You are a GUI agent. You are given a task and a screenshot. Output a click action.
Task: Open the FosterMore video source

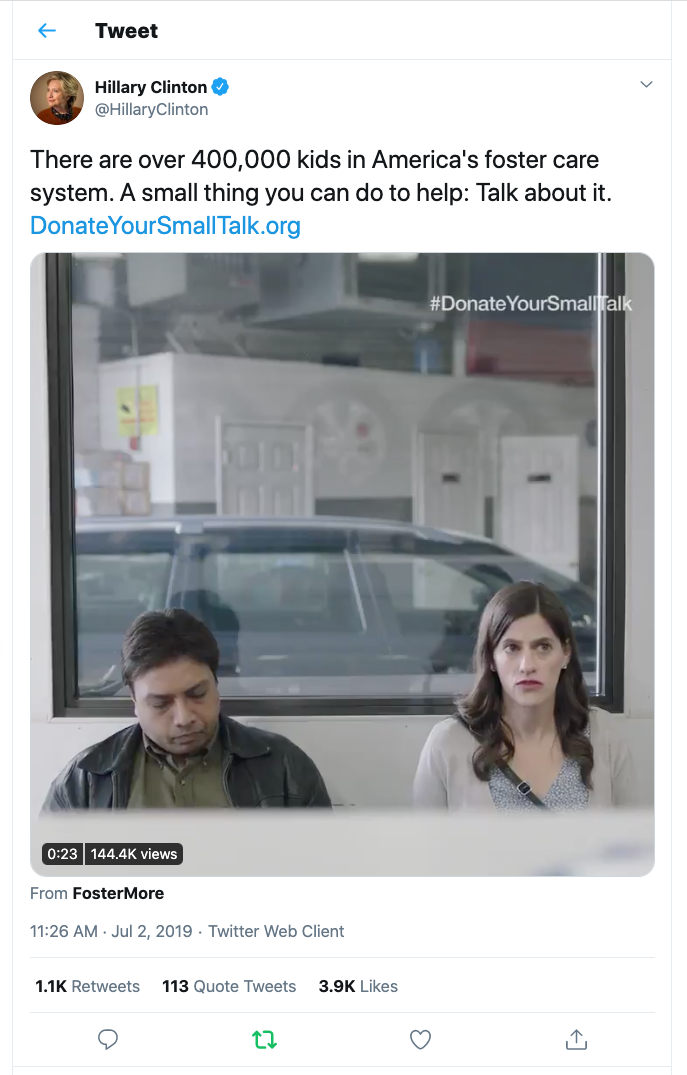pyautogui.click(x=118, y=893)
